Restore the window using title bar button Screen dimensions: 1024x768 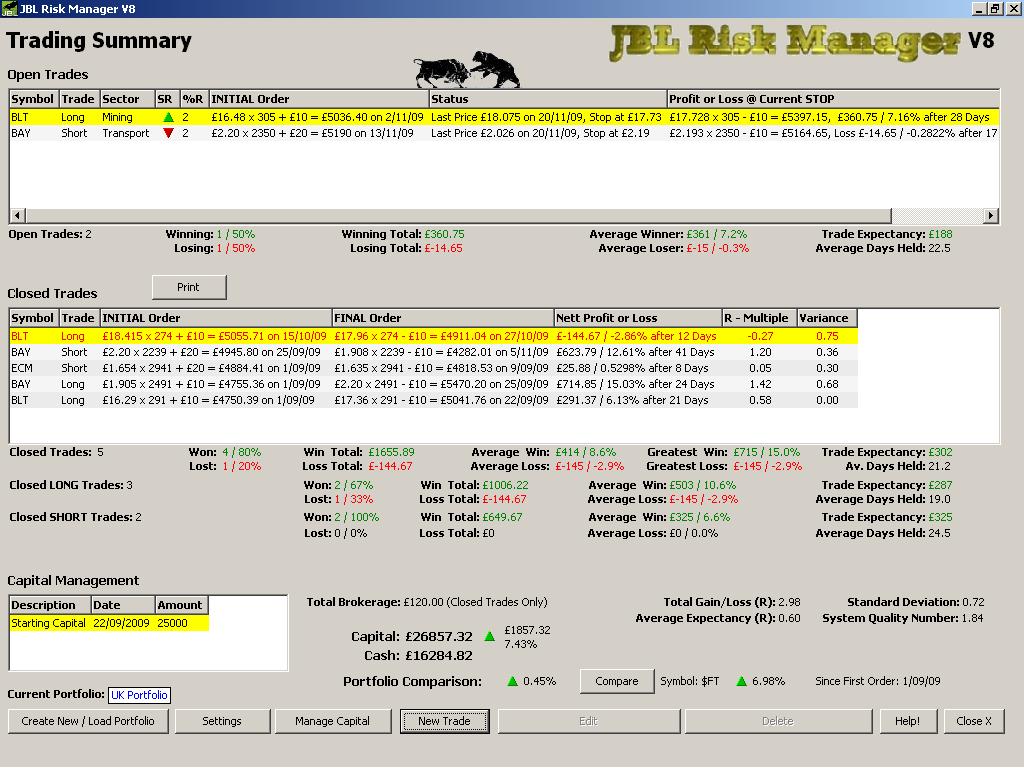(995, 8)
